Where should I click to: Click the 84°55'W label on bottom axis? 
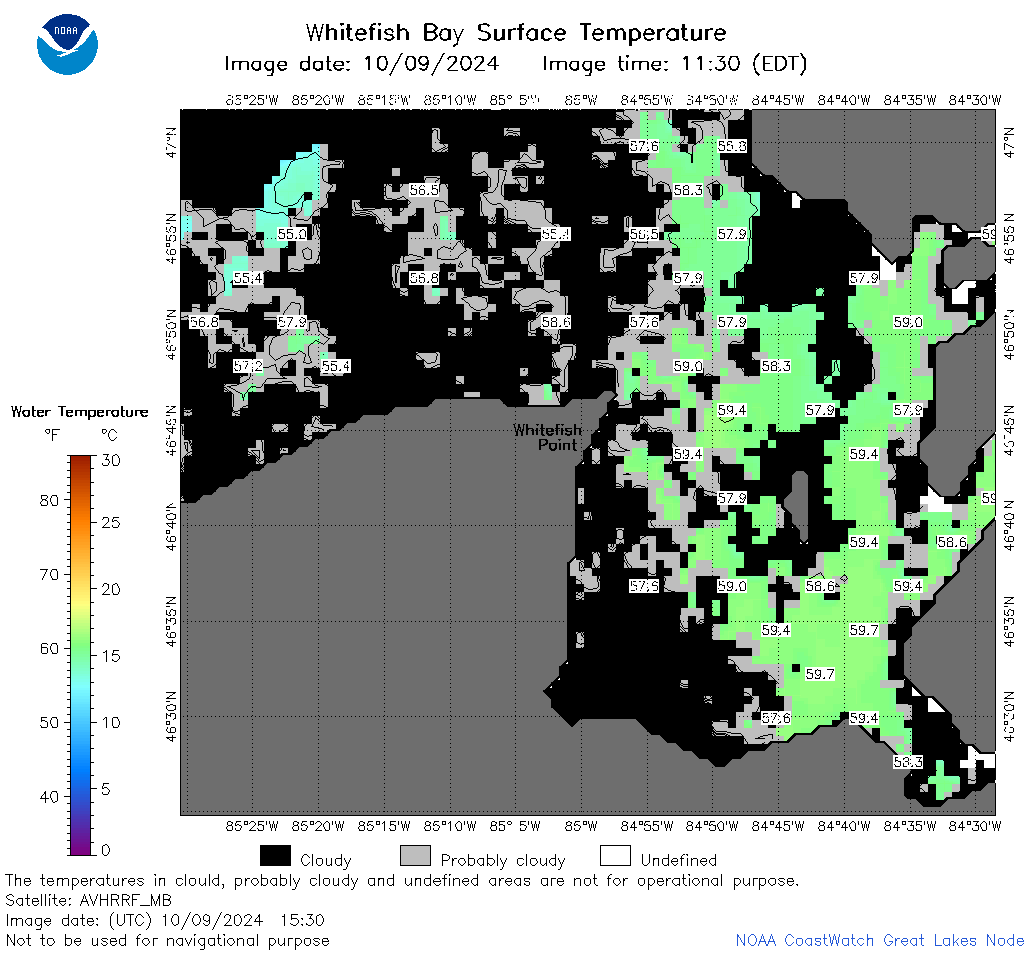(x=647, y=826)
